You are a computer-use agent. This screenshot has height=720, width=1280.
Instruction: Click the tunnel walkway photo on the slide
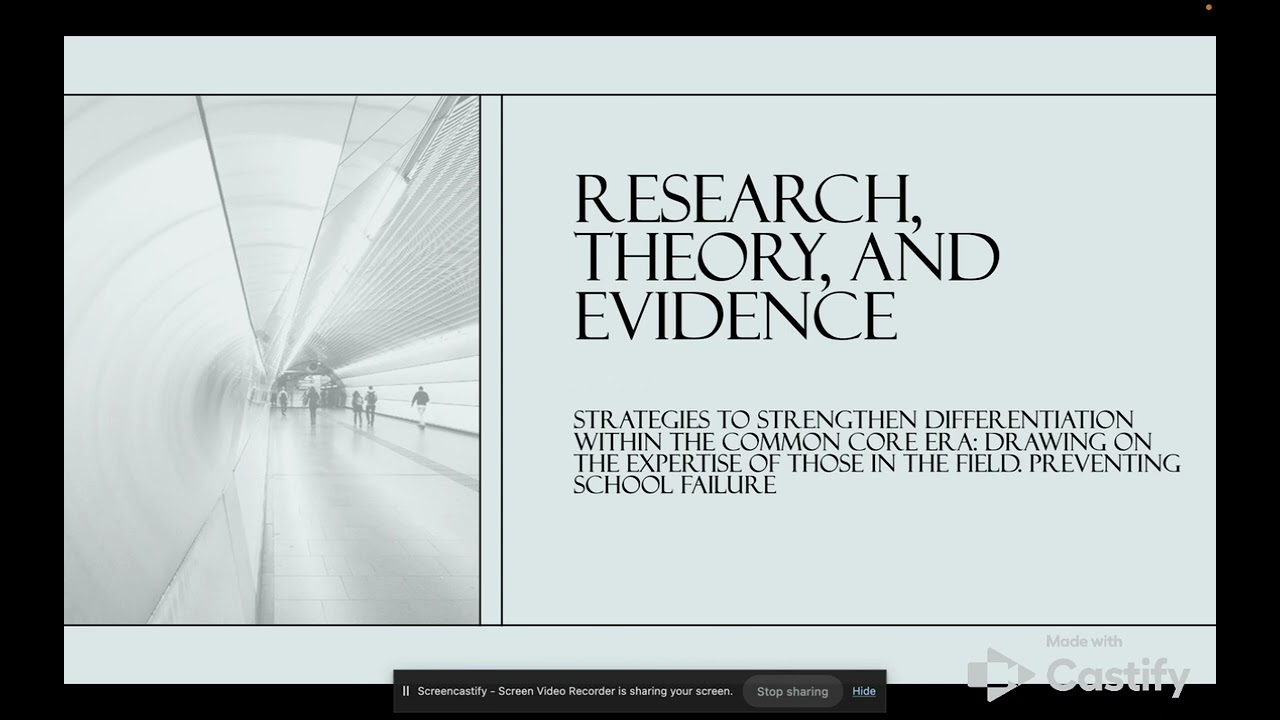pos(272,360)
